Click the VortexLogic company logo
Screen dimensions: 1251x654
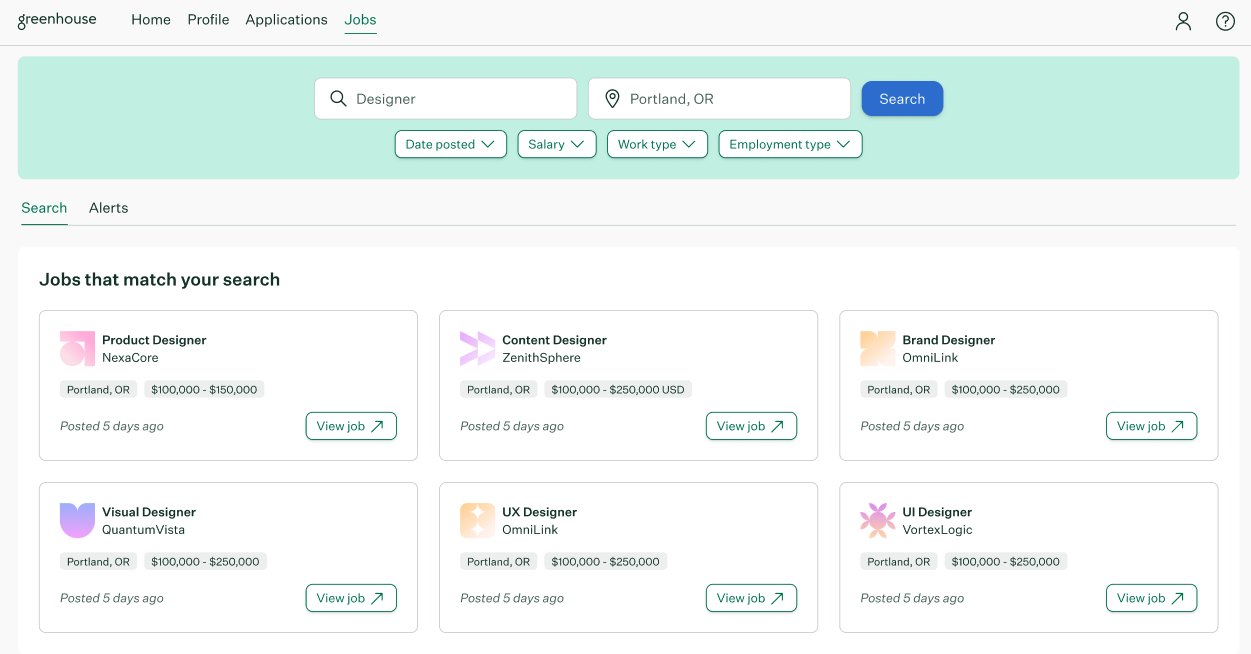tap(877, 521)
